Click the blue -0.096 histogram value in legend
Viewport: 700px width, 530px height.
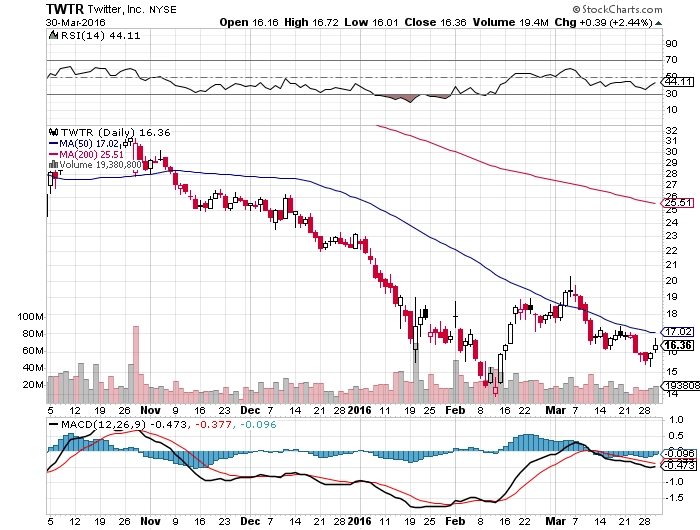point(258,424)
